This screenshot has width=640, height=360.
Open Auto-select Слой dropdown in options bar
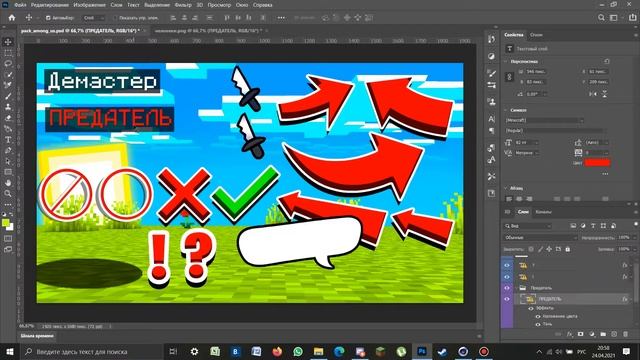94,18
